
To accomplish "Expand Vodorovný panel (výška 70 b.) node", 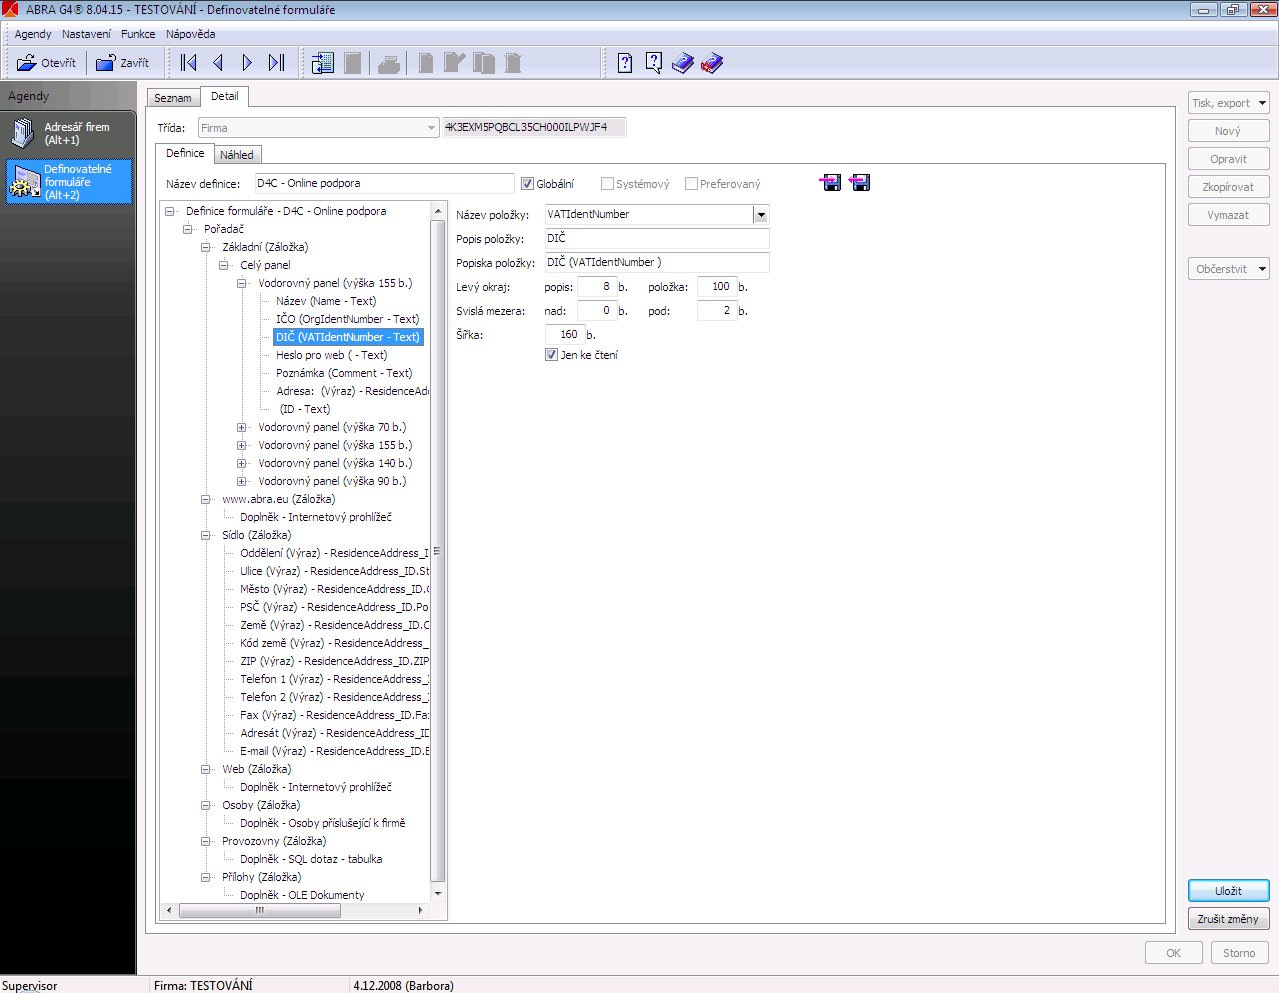I will coord(241,428).
